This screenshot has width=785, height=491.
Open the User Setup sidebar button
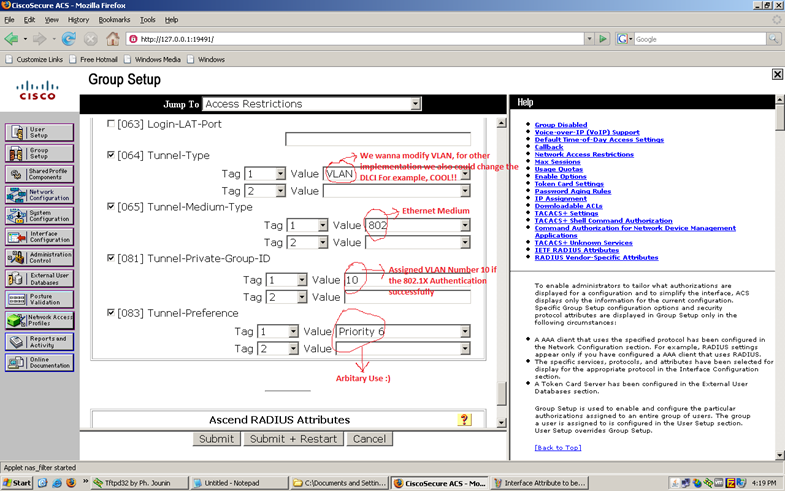point(40,132)
